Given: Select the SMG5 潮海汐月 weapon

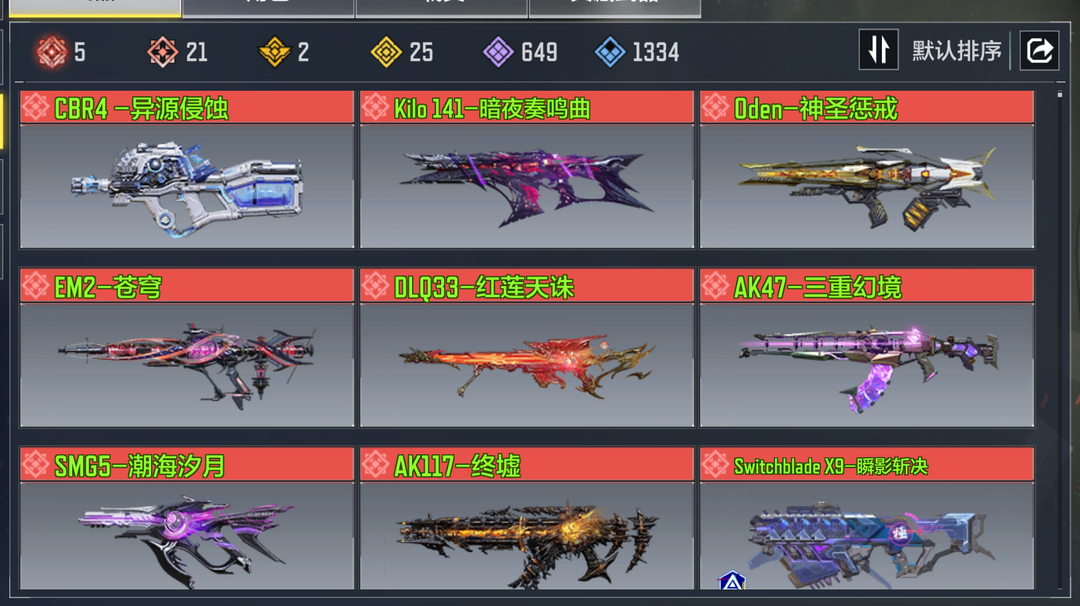Looking at the screenshot, I should click(187, 519).
